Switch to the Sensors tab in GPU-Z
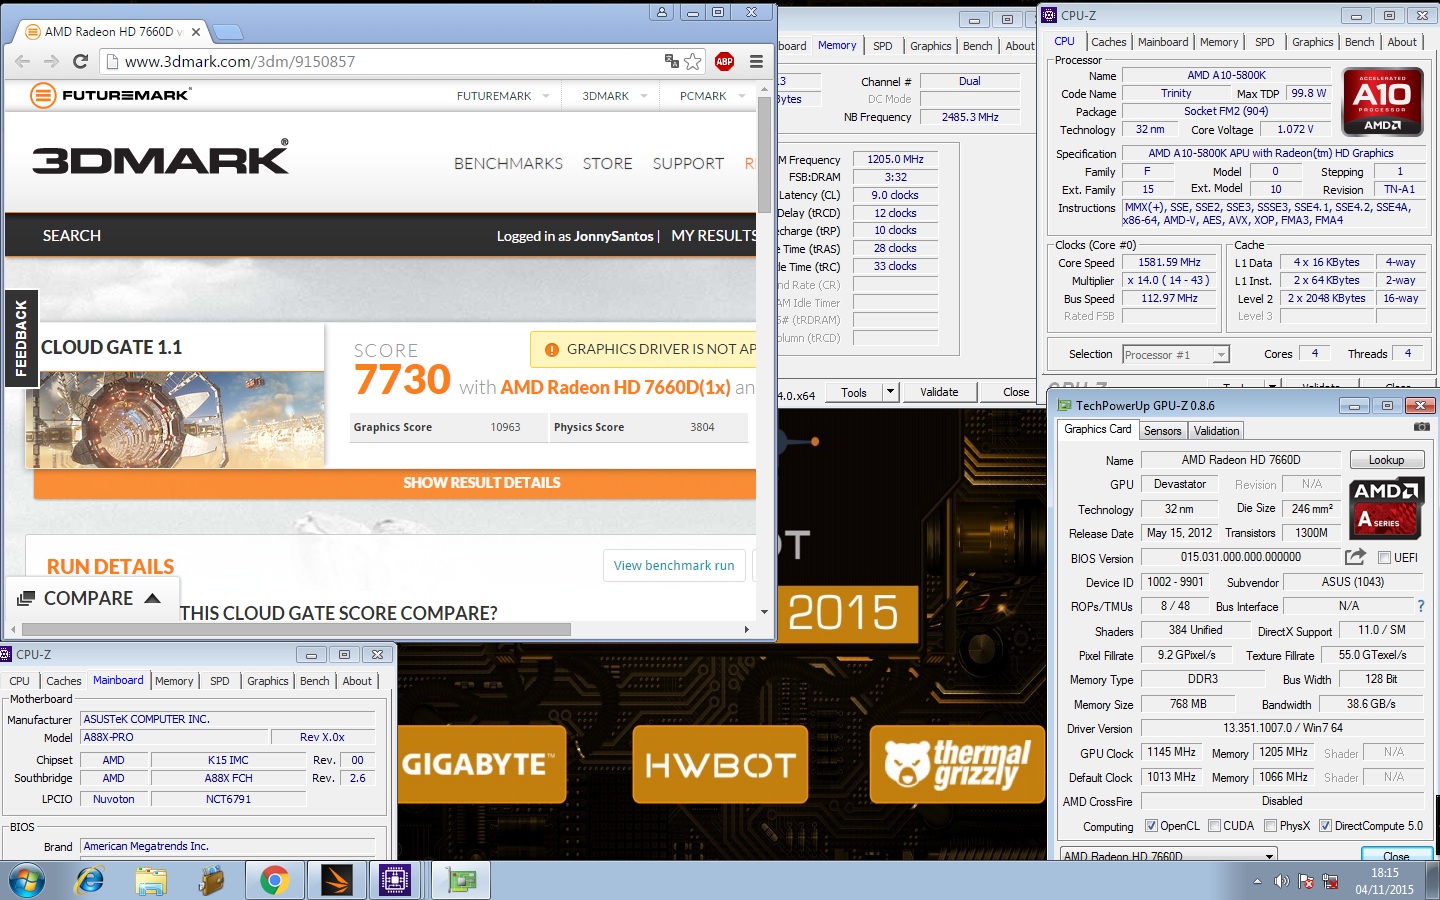The height and width of the screenshot is (900, 1440). click(1162, 431)
